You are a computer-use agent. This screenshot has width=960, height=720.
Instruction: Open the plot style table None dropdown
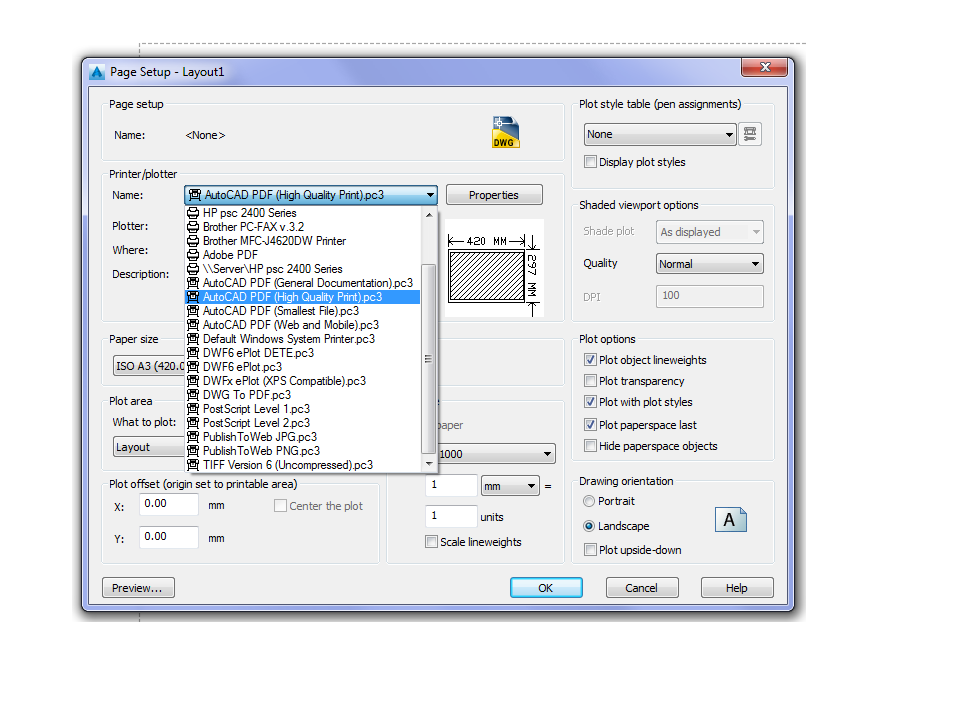[x=660, y=134]
